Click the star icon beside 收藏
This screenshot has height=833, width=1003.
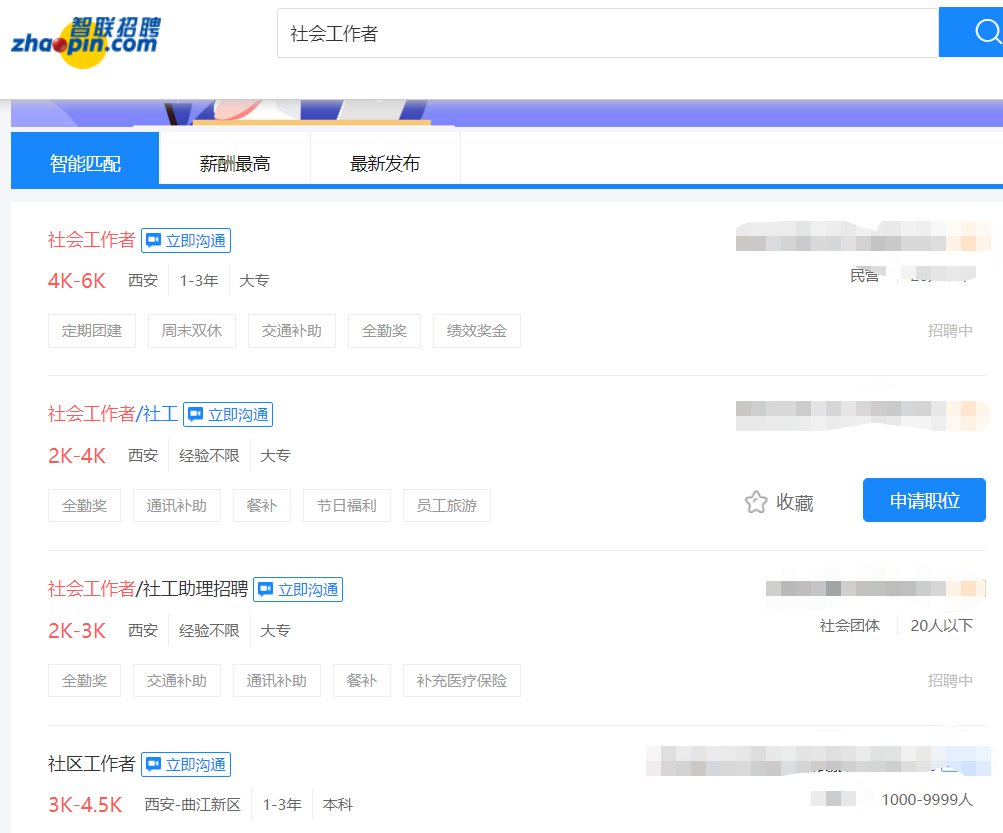point(756,502)
